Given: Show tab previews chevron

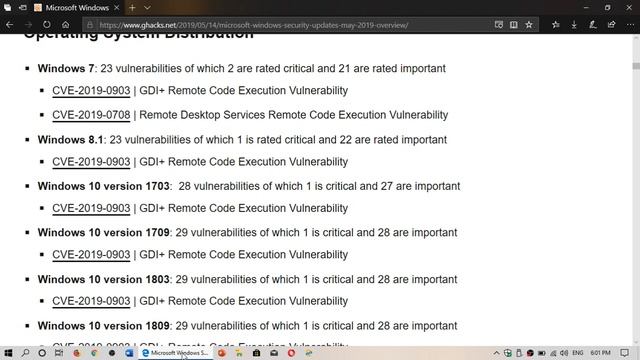Looking at the screenshot, I should [147, 8].
